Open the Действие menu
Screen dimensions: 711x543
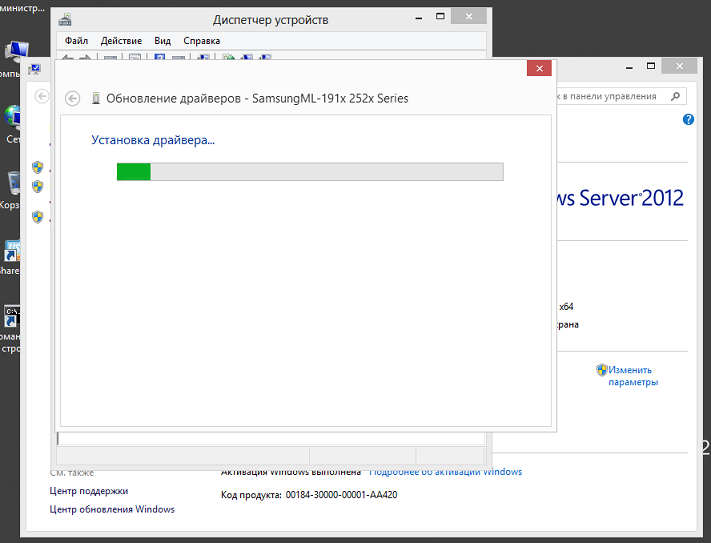tap(121, 41)
